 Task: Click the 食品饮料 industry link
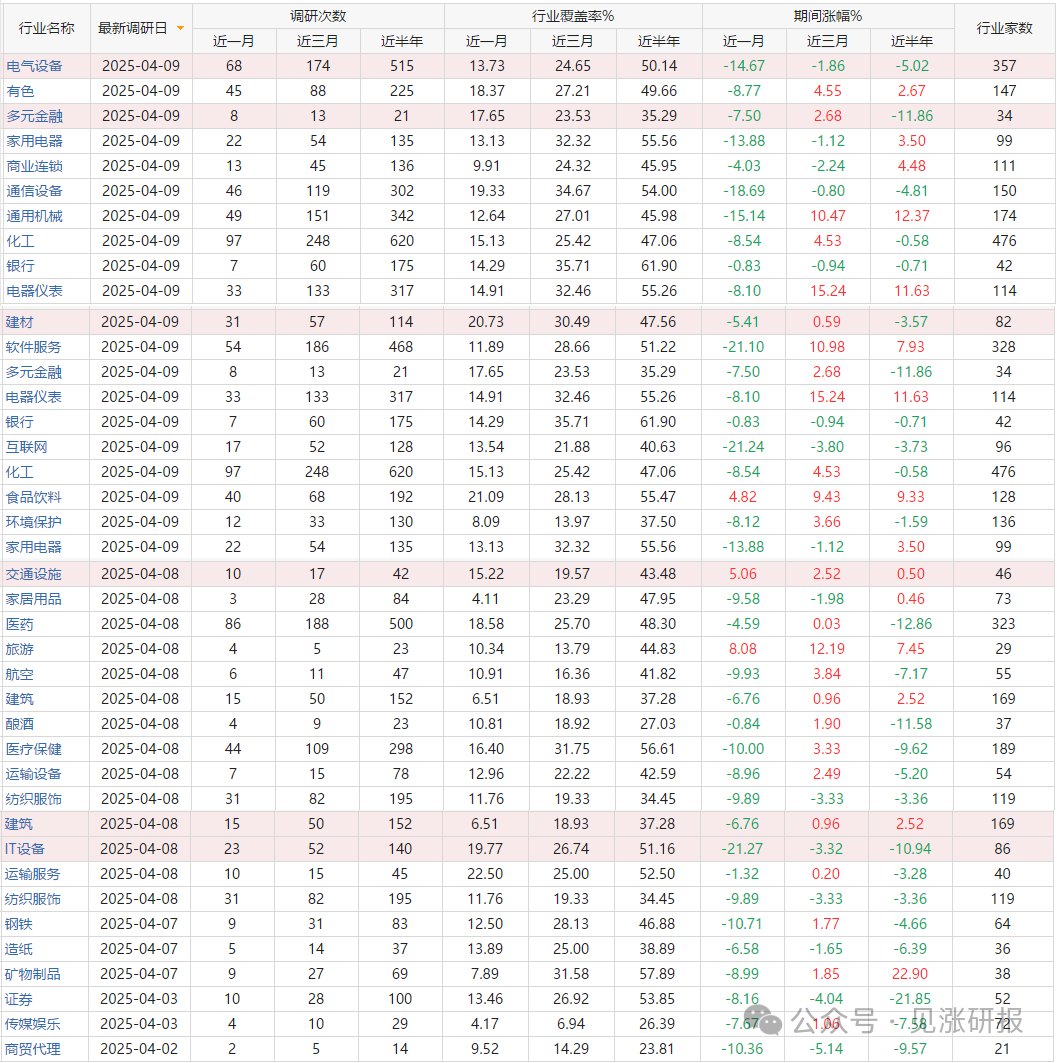tap(34, 497)
